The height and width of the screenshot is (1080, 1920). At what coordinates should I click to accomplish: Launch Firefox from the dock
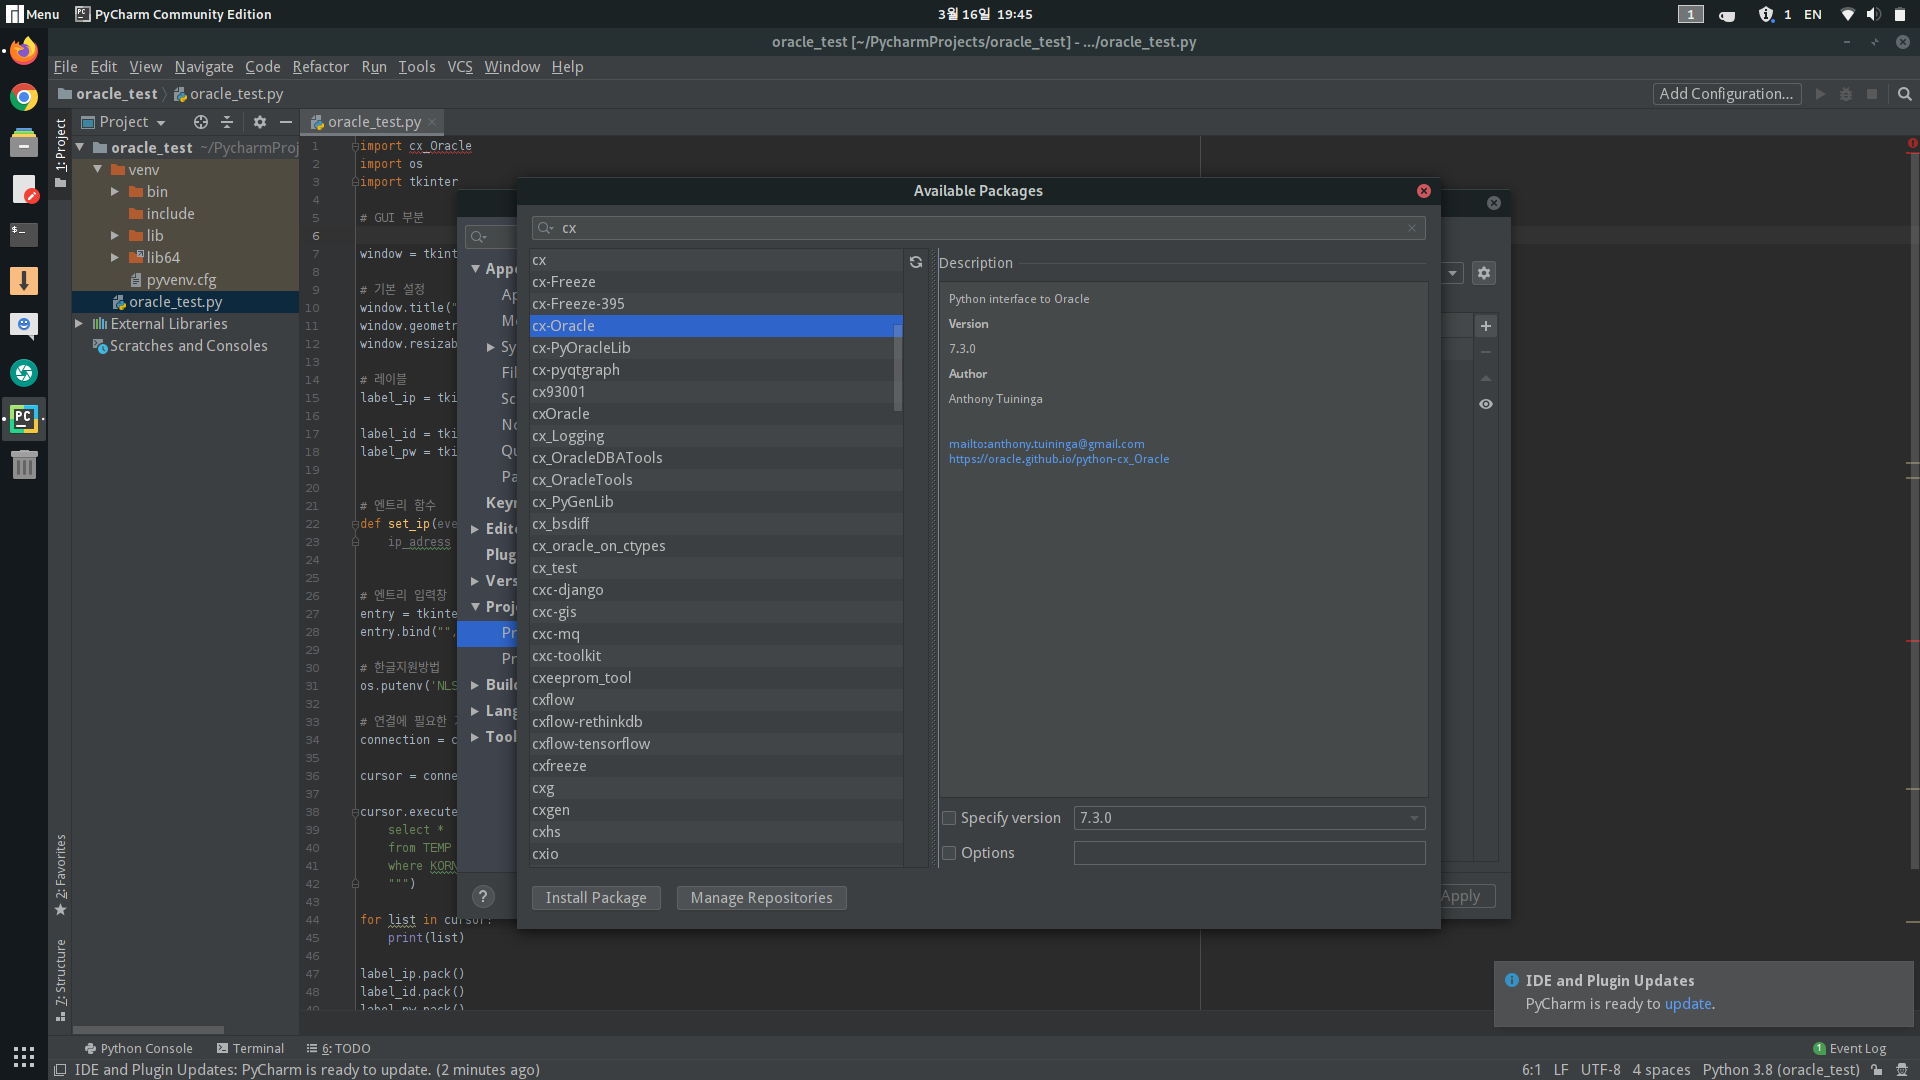tap(24, 50)
